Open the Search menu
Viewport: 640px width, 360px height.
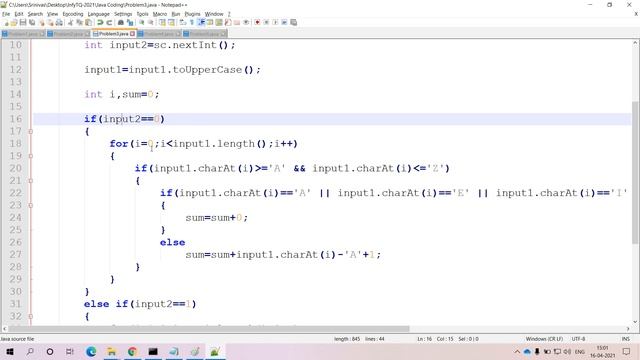[x=35, y=14]
